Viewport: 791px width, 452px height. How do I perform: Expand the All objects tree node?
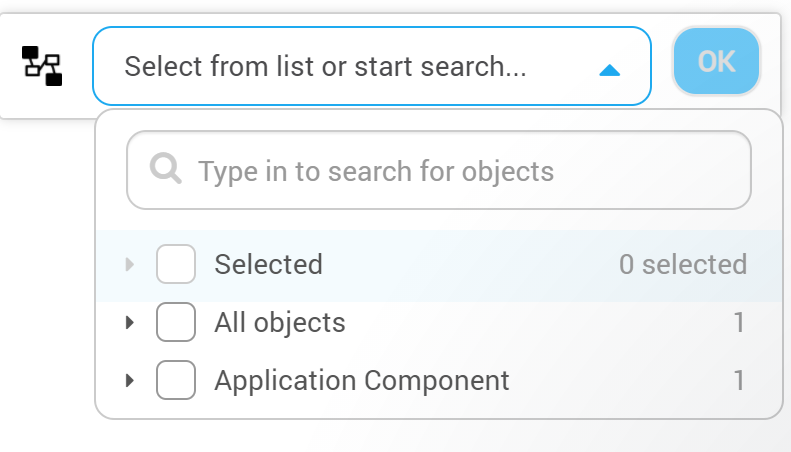[130, 322]
